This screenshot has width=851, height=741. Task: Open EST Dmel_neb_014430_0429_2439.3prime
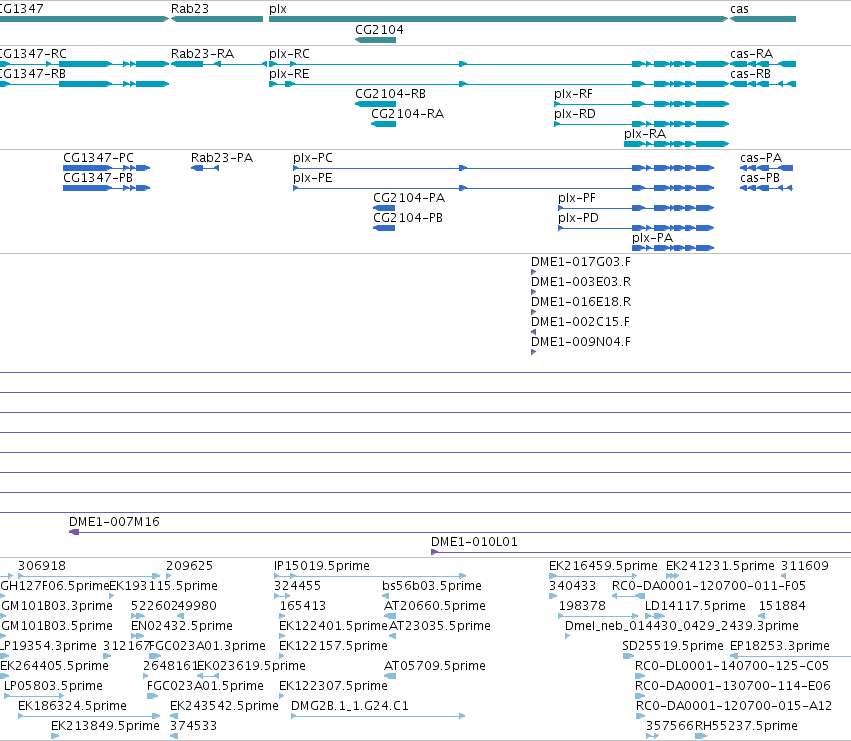pyautogui.click(x=682, y=626)
